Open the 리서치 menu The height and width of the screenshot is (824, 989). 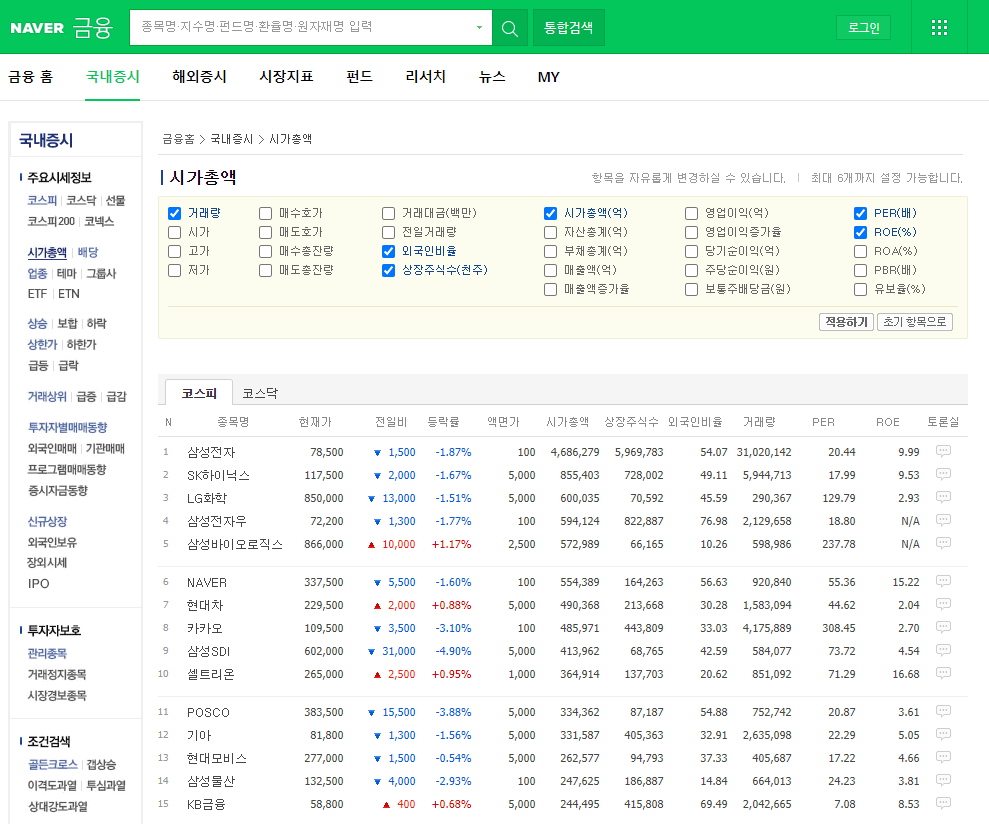pyautogui.click(x=426, y=76)
